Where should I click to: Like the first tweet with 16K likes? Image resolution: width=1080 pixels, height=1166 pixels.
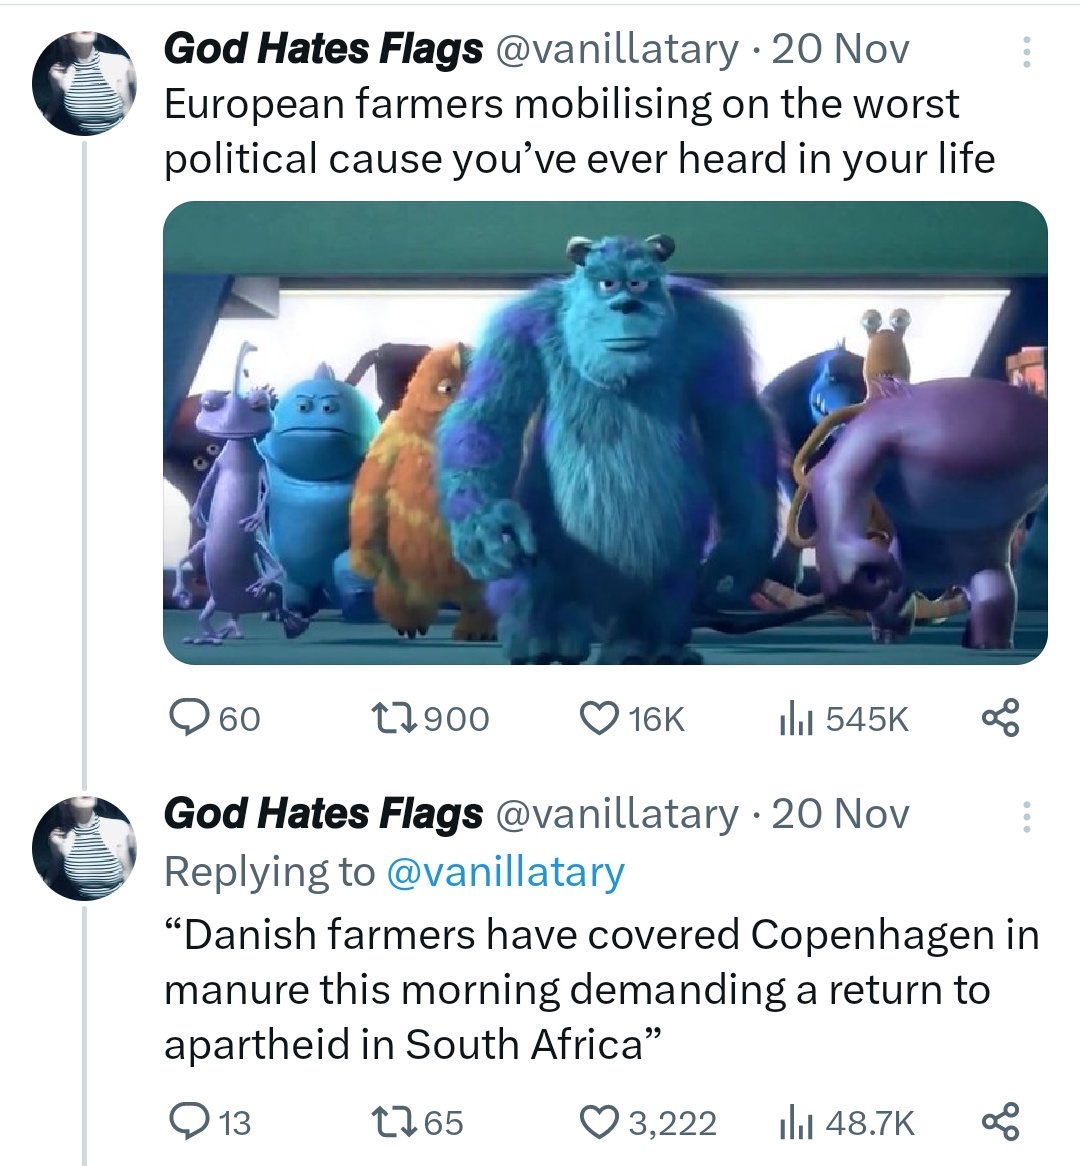tap(600, 718)
